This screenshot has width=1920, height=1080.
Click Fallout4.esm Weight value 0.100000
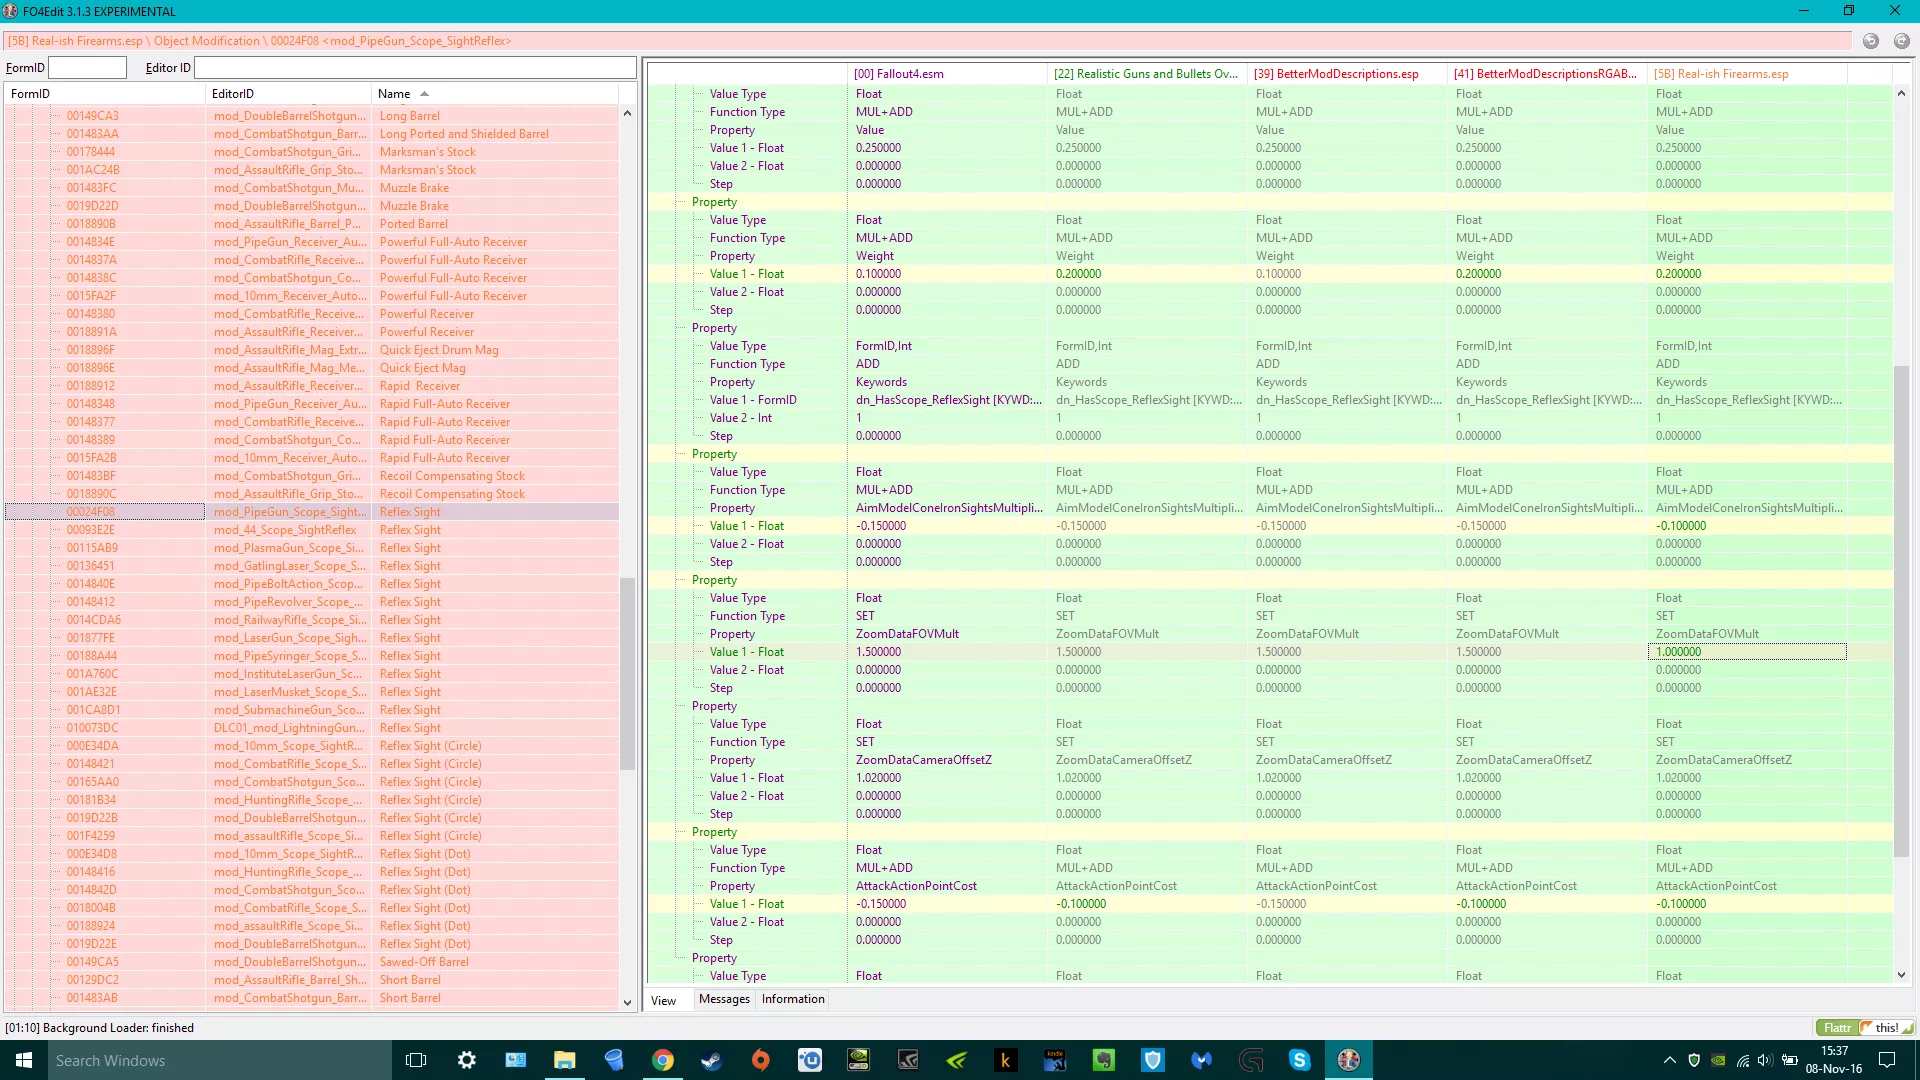tap(947, 274)
